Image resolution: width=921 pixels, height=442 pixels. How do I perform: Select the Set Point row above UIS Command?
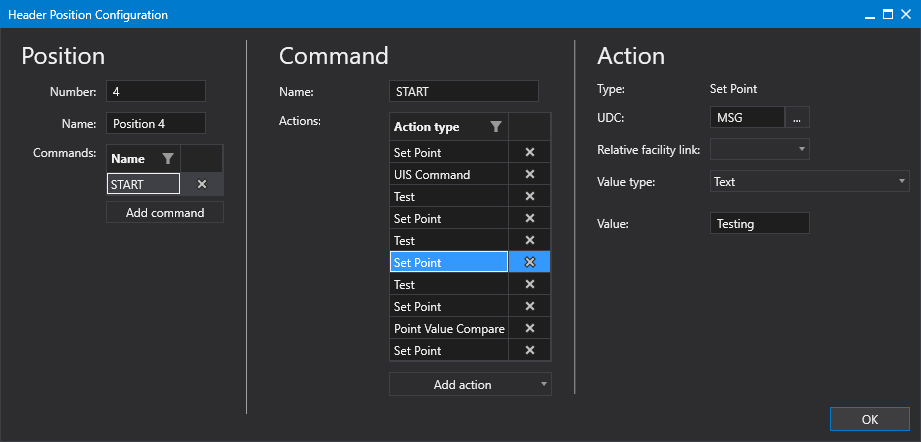point(449,153)
